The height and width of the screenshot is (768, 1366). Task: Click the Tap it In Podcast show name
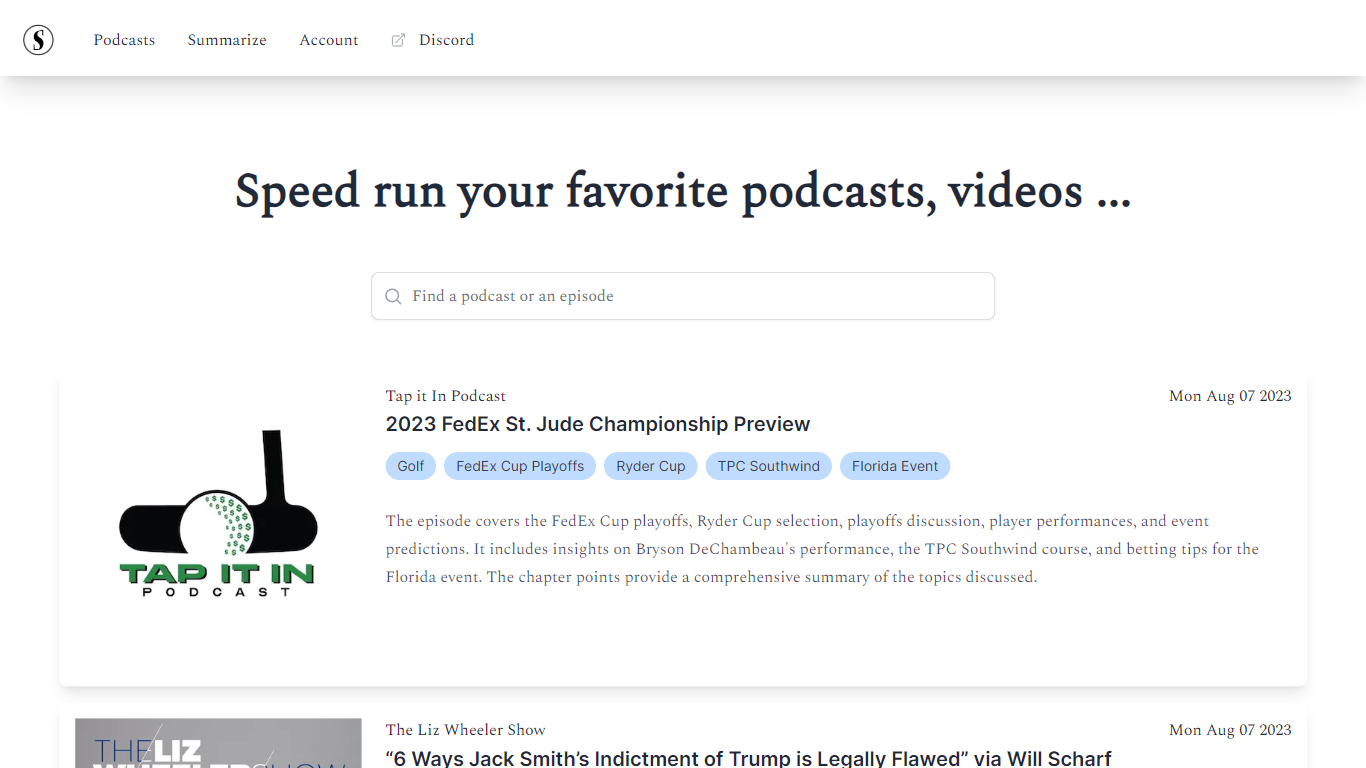click(x=445, y=396)
